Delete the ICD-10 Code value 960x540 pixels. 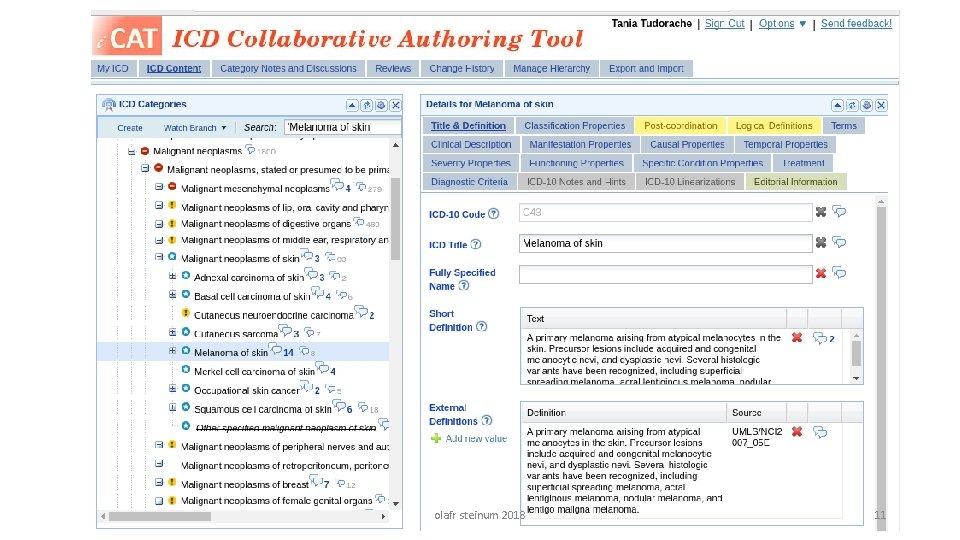821,212
